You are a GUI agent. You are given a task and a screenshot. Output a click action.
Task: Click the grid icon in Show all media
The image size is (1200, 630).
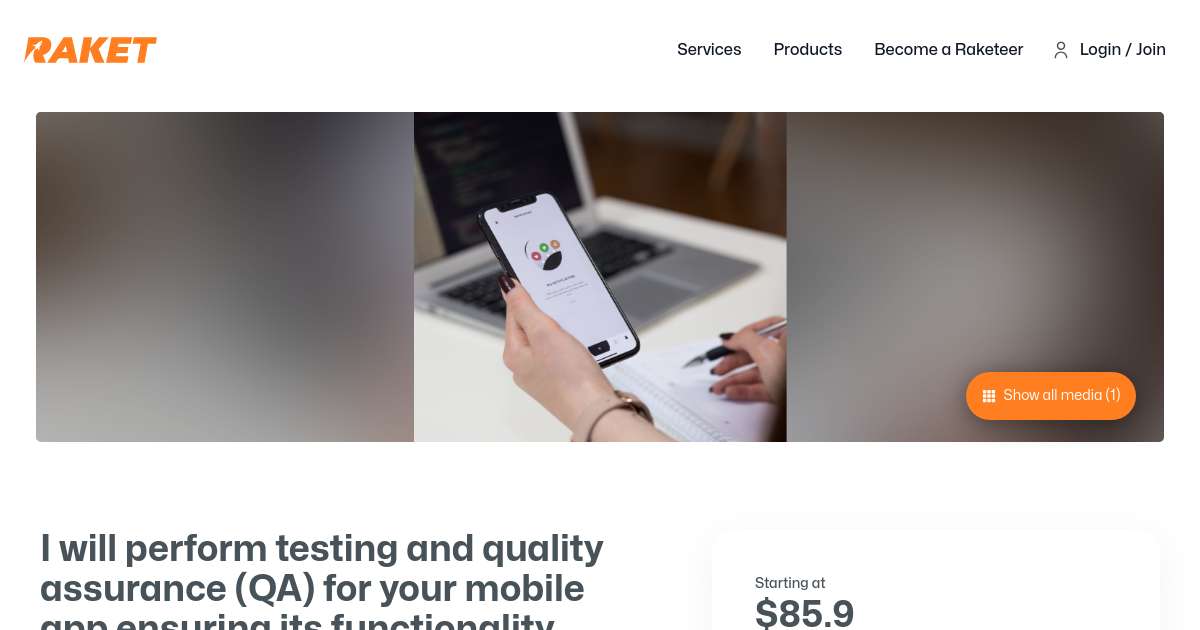point(989,396)
